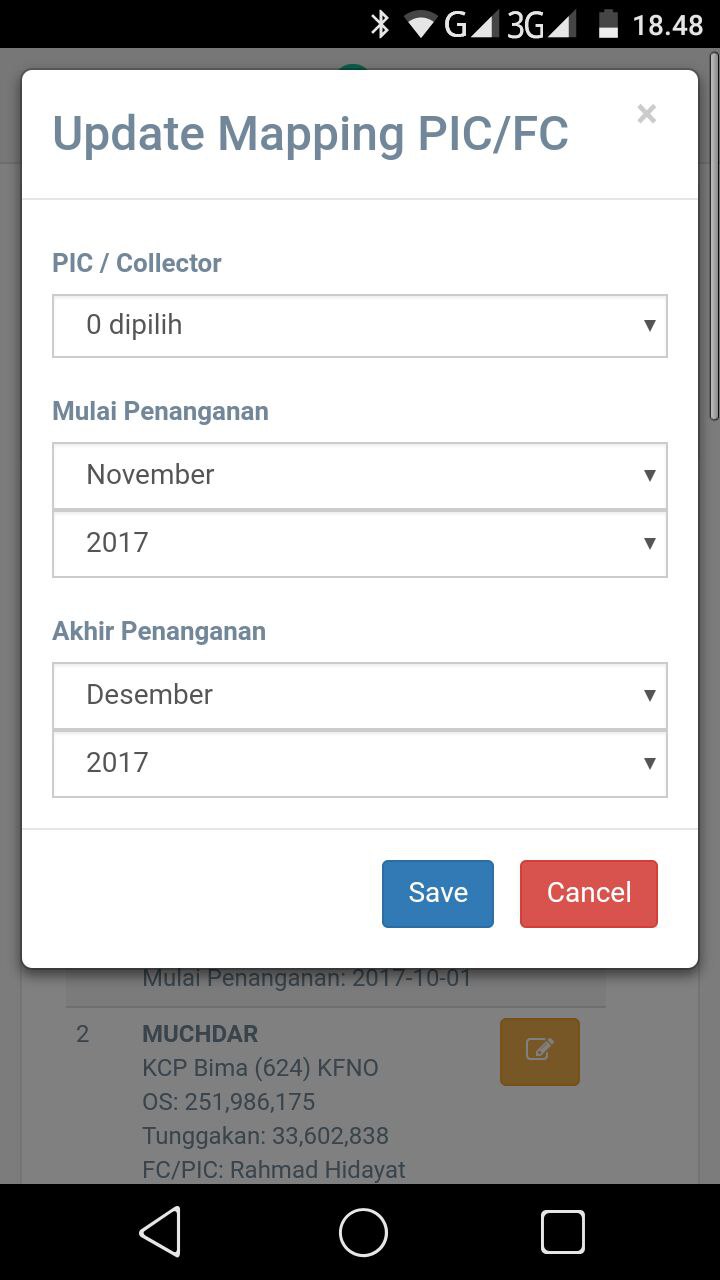Close the Update Mapping dialog with X
This screenshot has width=720, height=1280.
pos(646,114)
